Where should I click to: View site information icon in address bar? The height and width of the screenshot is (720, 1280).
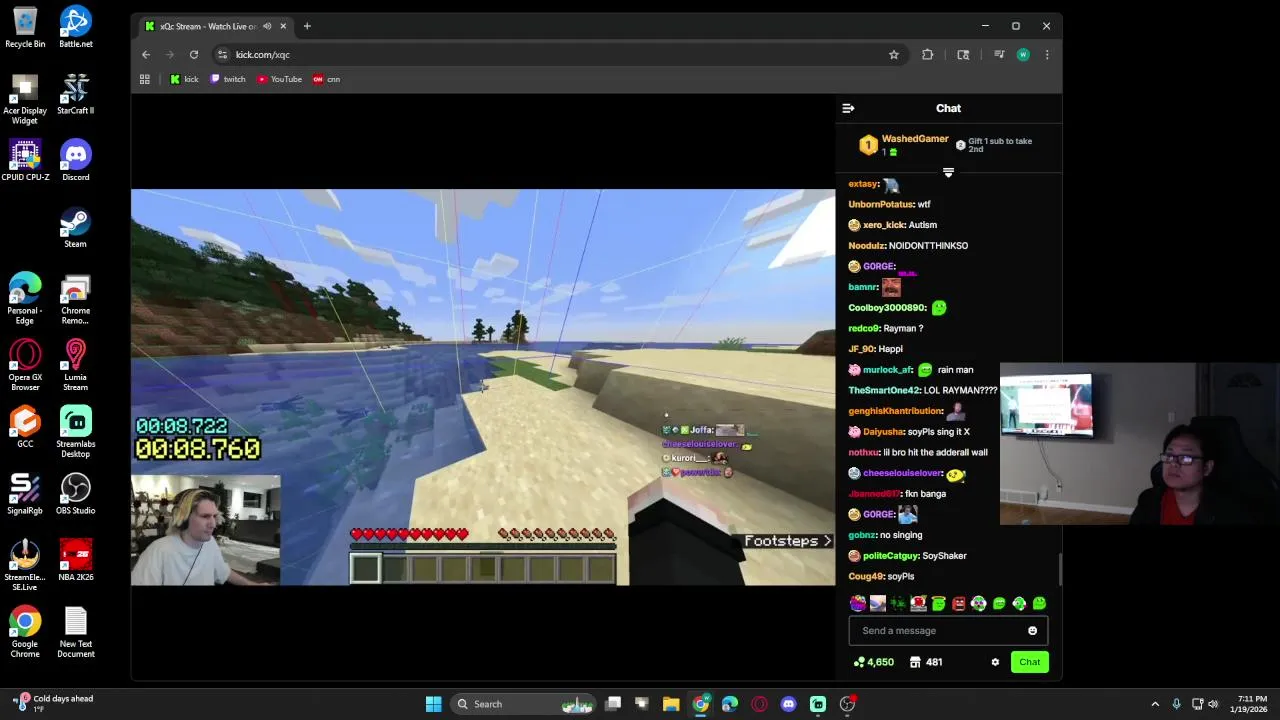pyautogui.click(x=223, y=55)
